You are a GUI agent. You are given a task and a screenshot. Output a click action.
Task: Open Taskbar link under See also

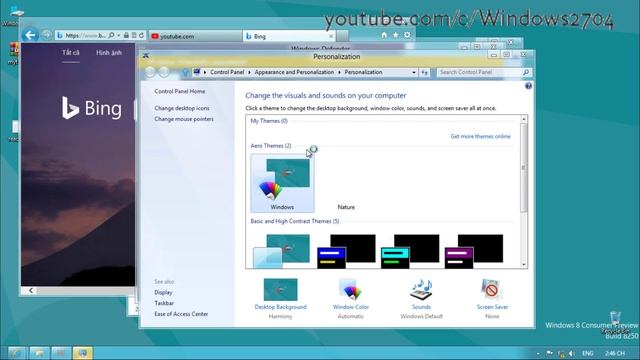pyautogui.click(x=164, y=303)
